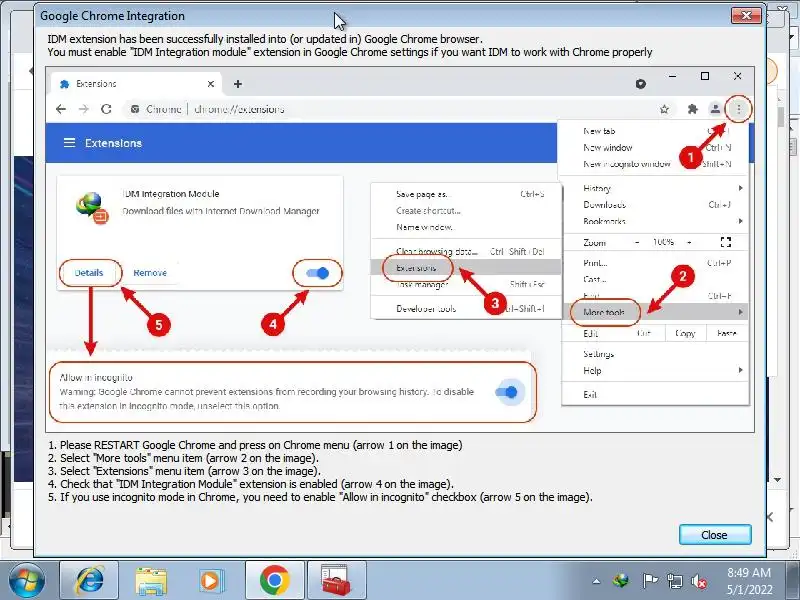Click Copy in the Edit row
The width and height of the screenshot is (800, 600).
click(x=685, y=333)
